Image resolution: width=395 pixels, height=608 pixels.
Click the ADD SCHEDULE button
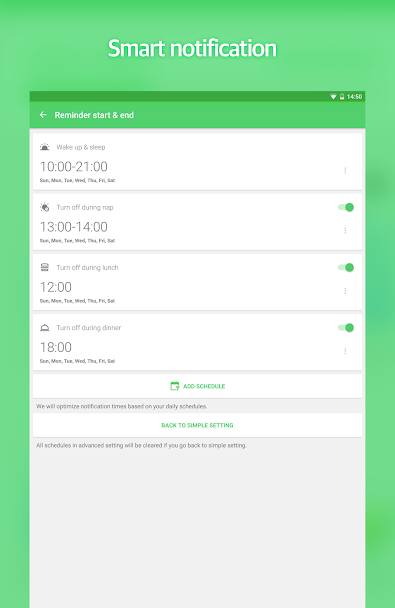pyautogui.click(x=197, y=386)
